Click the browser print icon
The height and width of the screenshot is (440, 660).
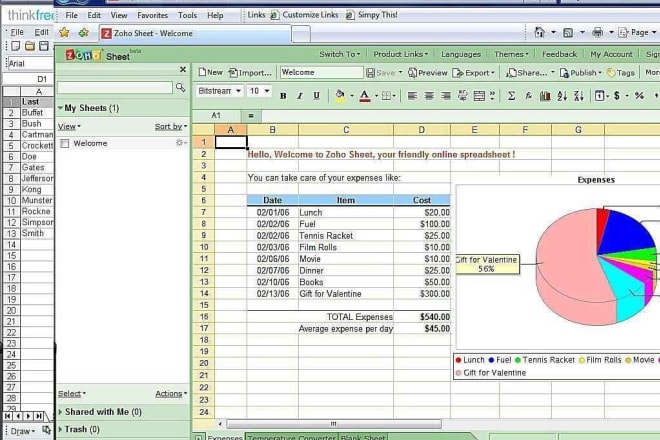[x=597, y=32]
